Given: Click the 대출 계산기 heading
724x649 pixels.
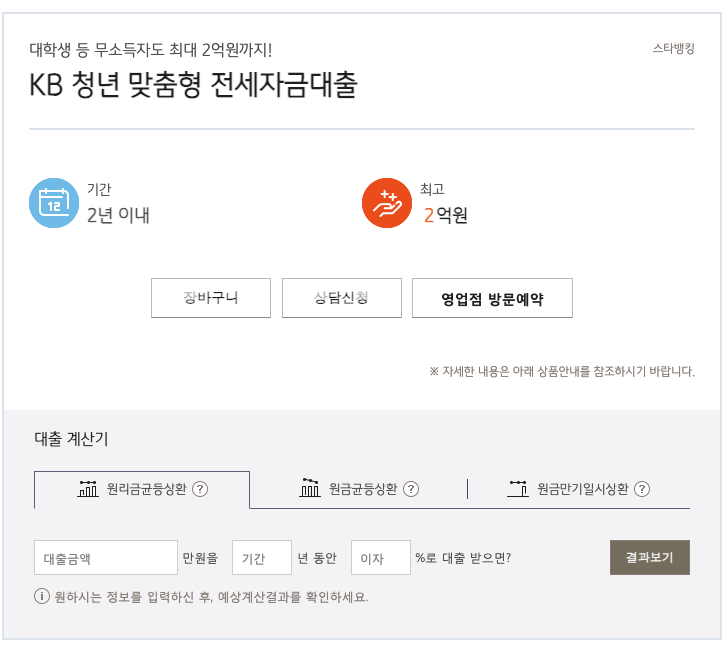Looking at the screenshot, I should [72, 439].
